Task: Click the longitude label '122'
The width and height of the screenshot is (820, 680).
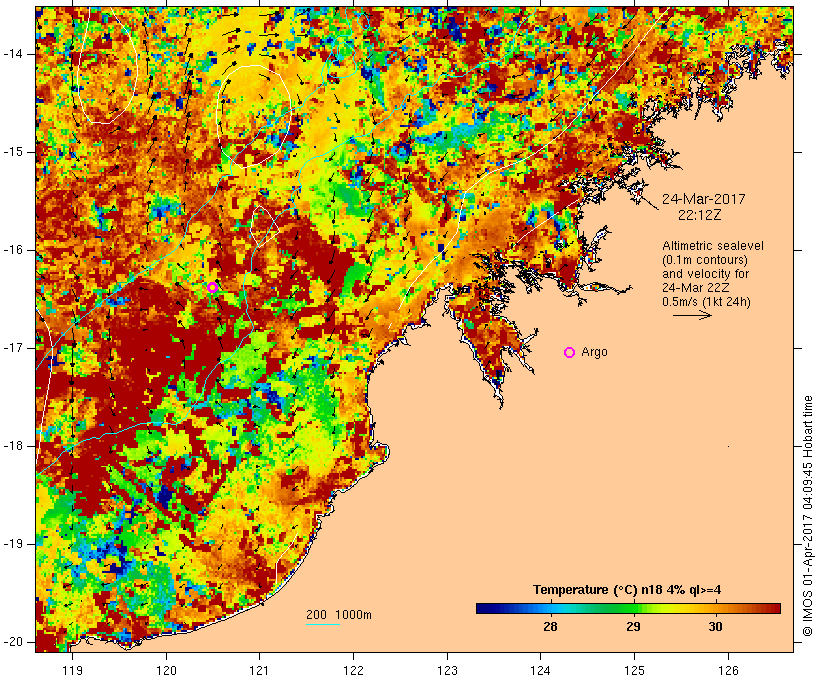Action: pos(354,671)
